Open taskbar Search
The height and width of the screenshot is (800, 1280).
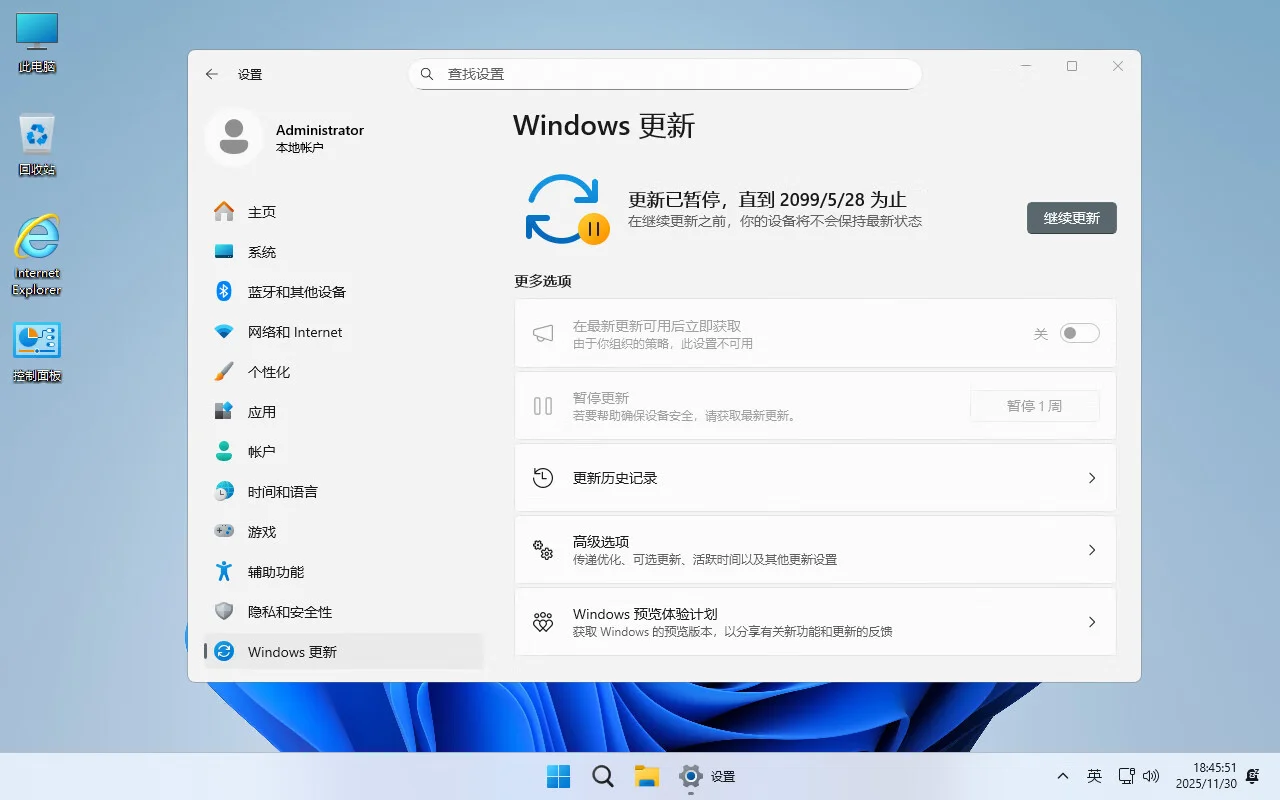coord(602,775)
